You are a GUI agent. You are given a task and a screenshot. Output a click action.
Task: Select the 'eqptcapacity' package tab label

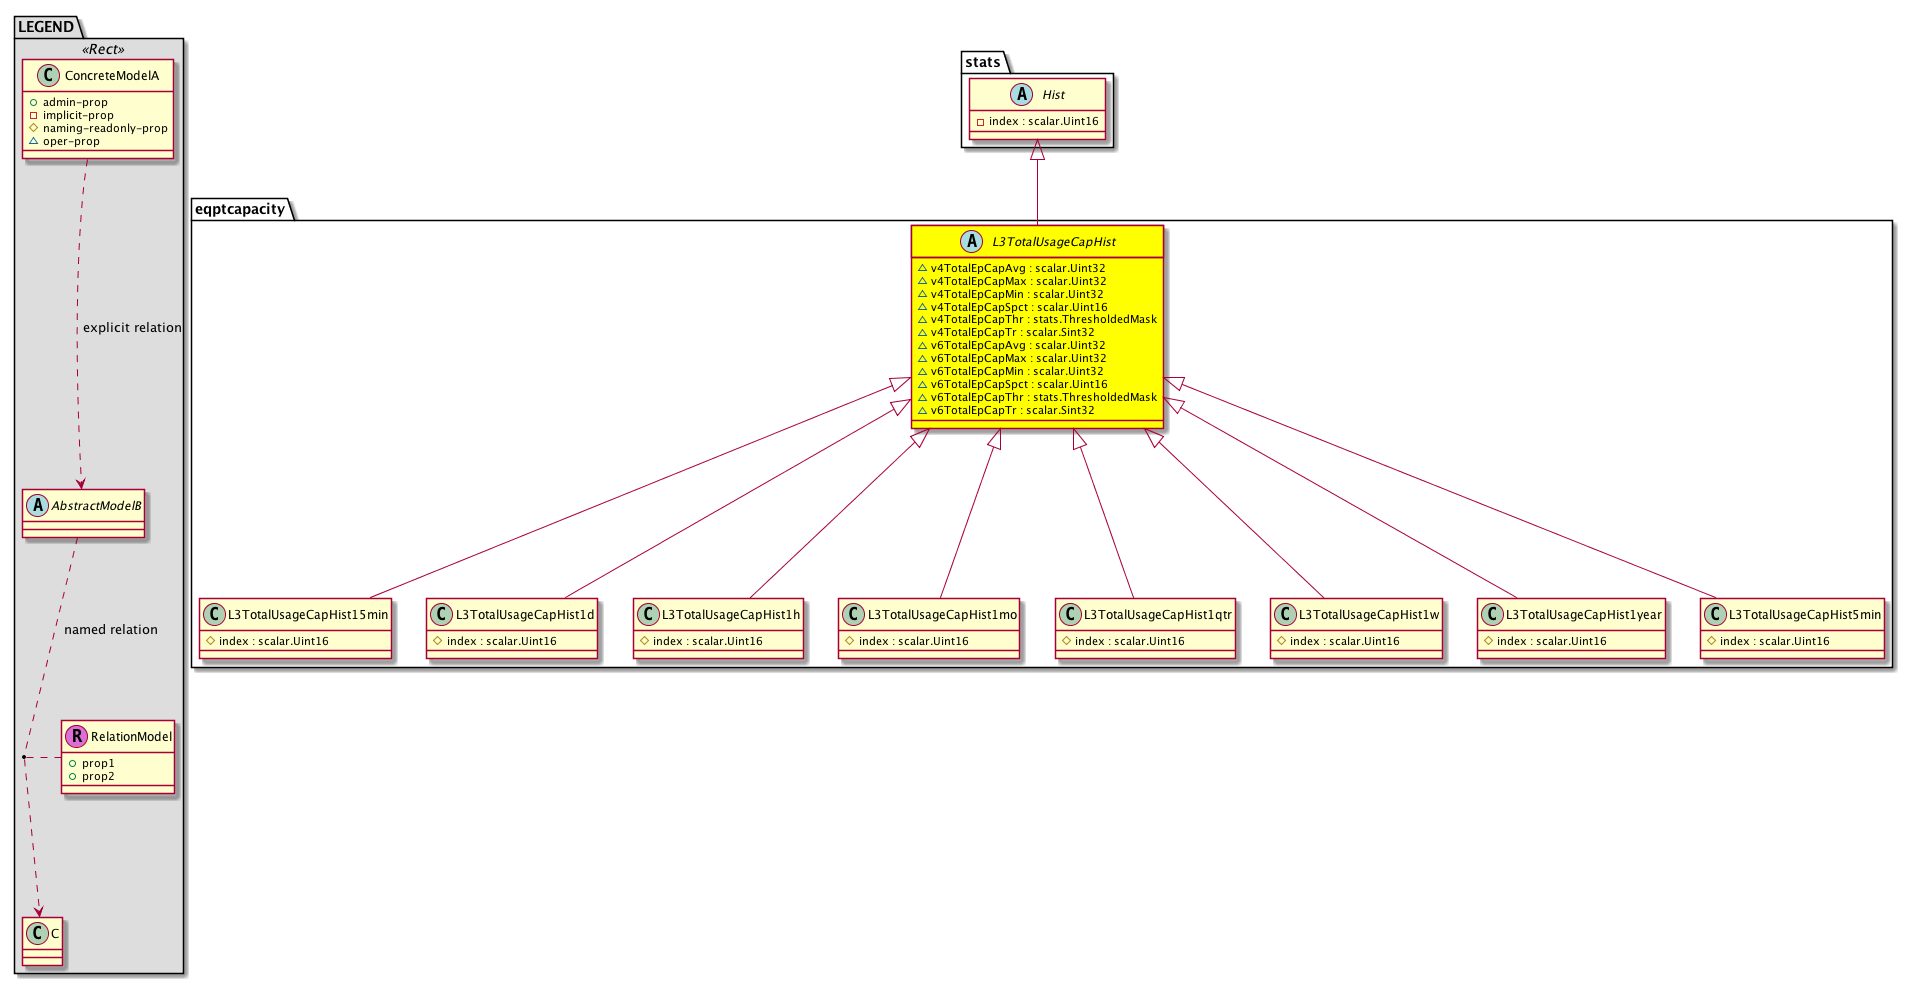[240, 209]
